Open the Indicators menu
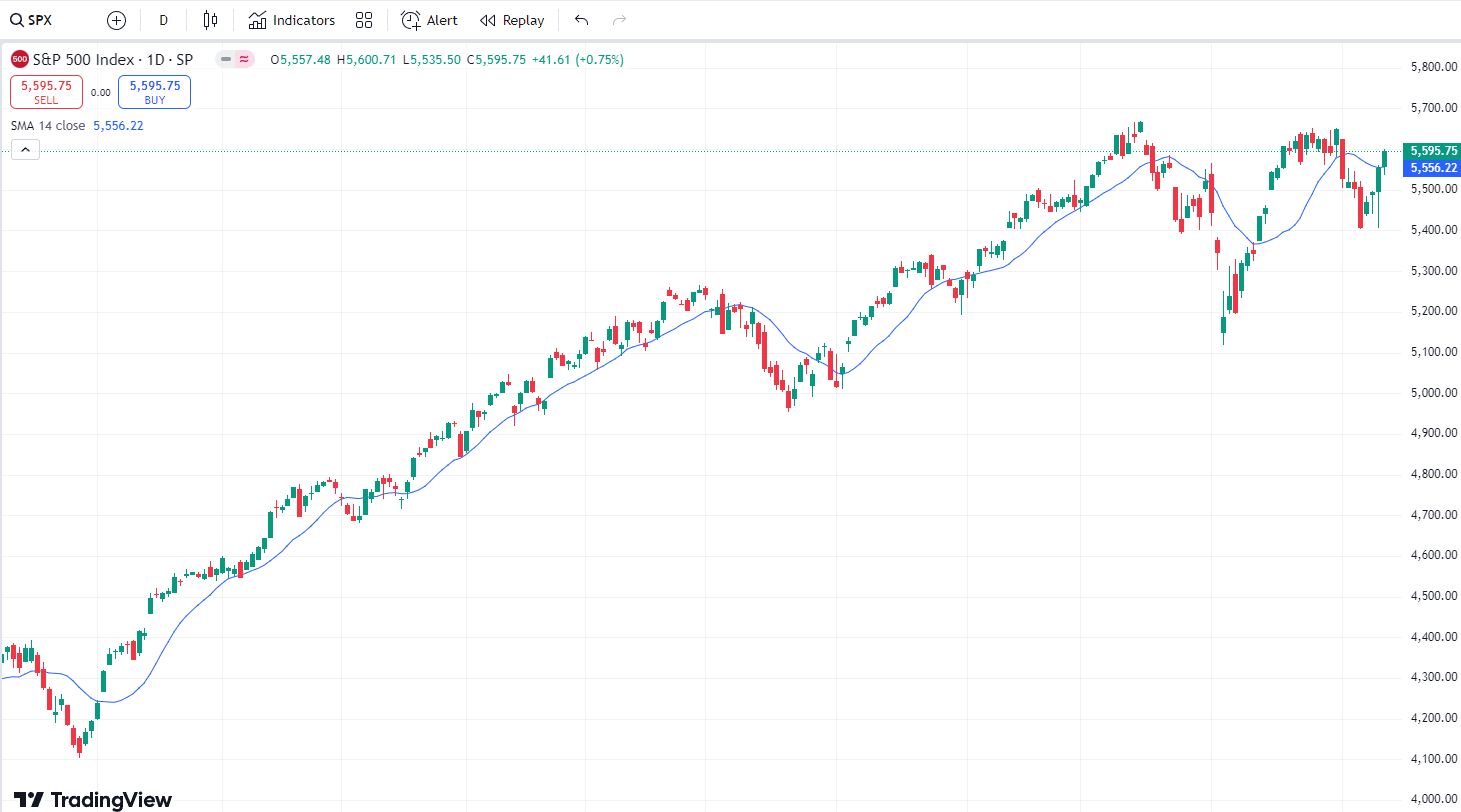 tap(292, 20)
